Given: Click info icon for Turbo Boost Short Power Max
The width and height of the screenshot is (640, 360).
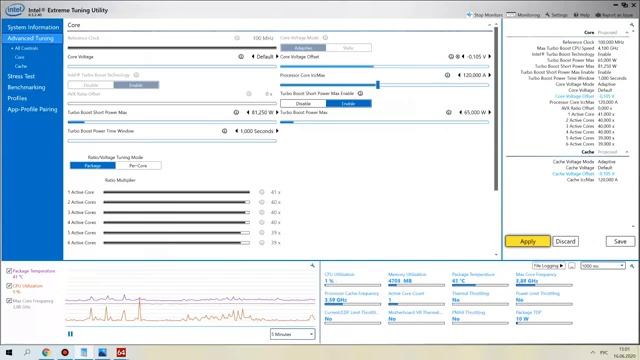Looking at the screenshot, I should coord(236,112).
